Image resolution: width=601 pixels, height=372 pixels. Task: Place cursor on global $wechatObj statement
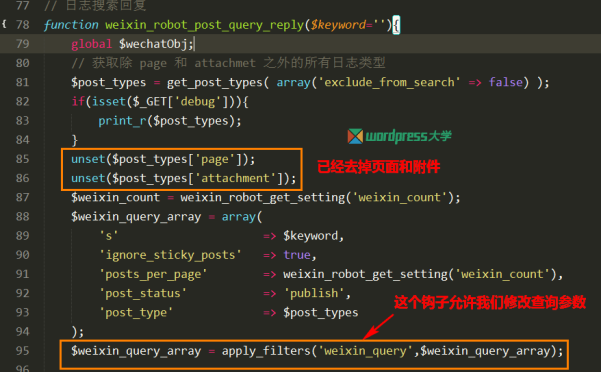click(x=132, y=44)
